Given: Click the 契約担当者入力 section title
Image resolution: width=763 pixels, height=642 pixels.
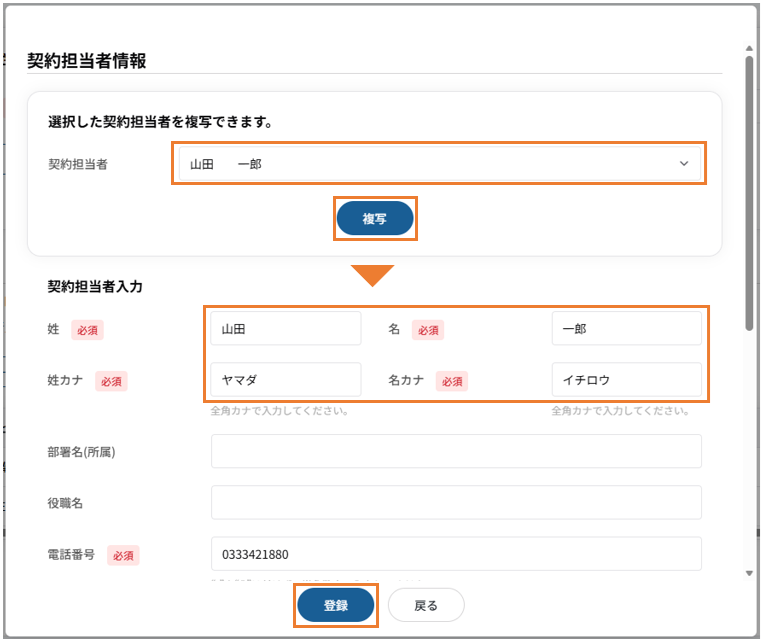Looking at the screenshot, I should coord(95,286).
